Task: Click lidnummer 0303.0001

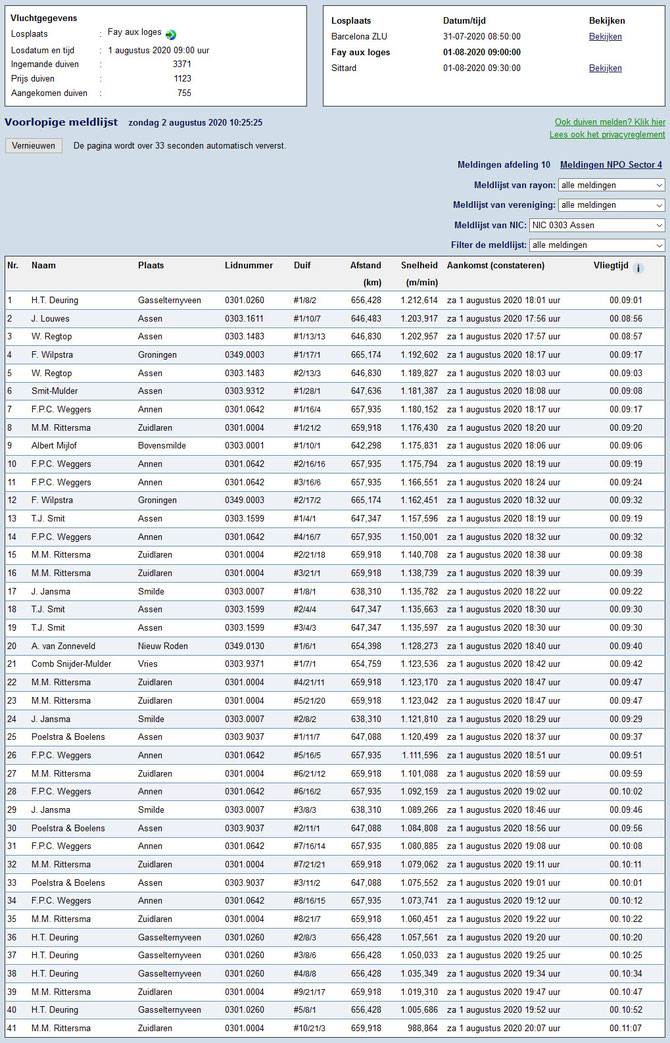Action: click(244, 446)
